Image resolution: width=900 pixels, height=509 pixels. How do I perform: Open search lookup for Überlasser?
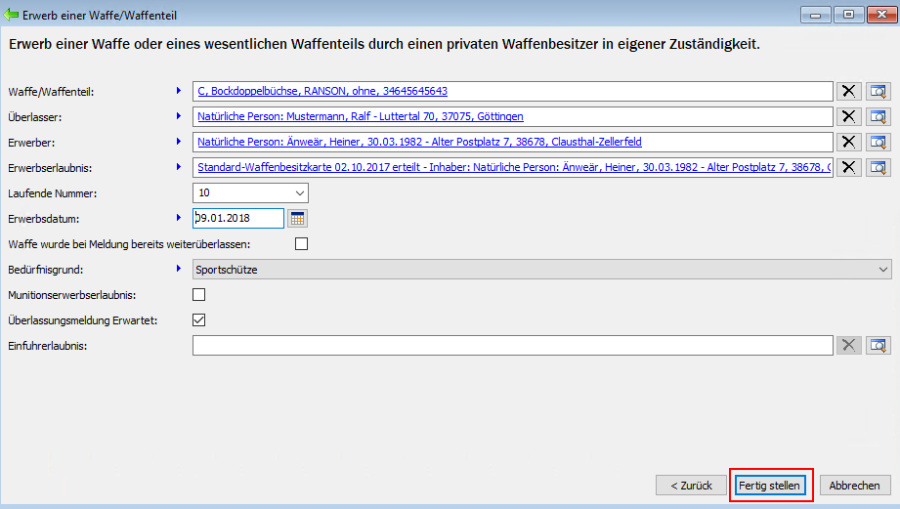pos(878,116)
